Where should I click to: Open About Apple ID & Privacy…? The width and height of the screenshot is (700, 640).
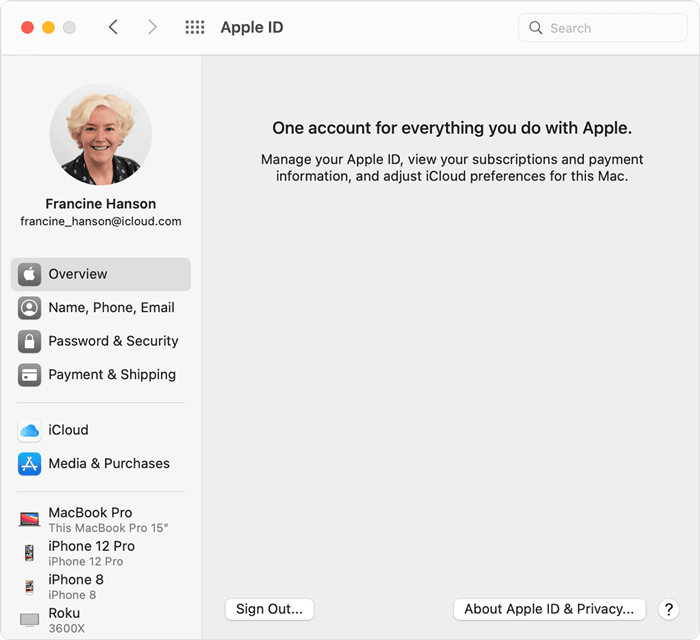(549, 609)
